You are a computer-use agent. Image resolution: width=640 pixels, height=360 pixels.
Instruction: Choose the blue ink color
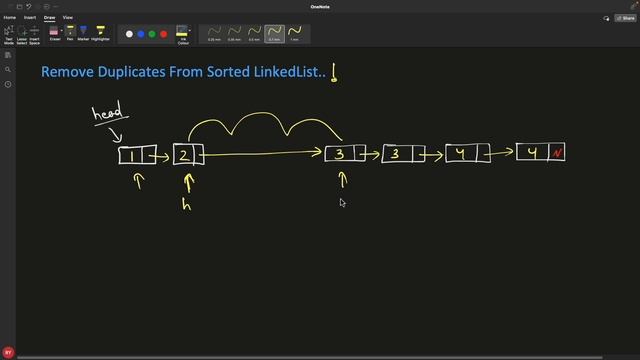141,34
